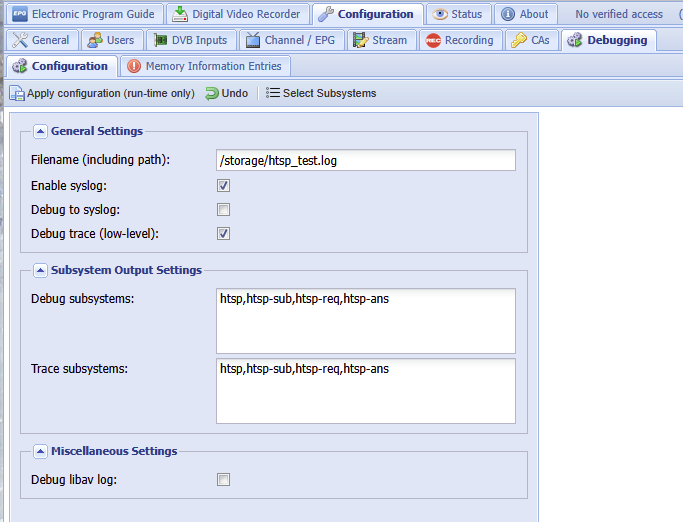Click the log Filename input field
This screenshot has height=522, width=683.
[x=365, y=160]
